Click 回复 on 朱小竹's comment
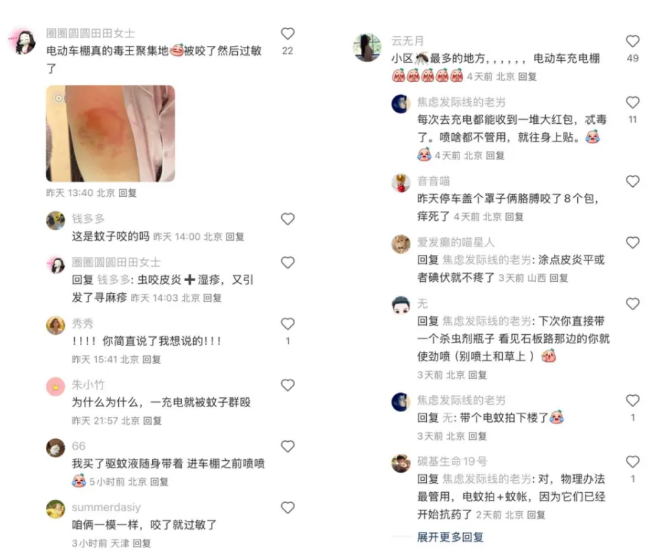Screen dimensions: 659x556 click(x=152, y=421)
